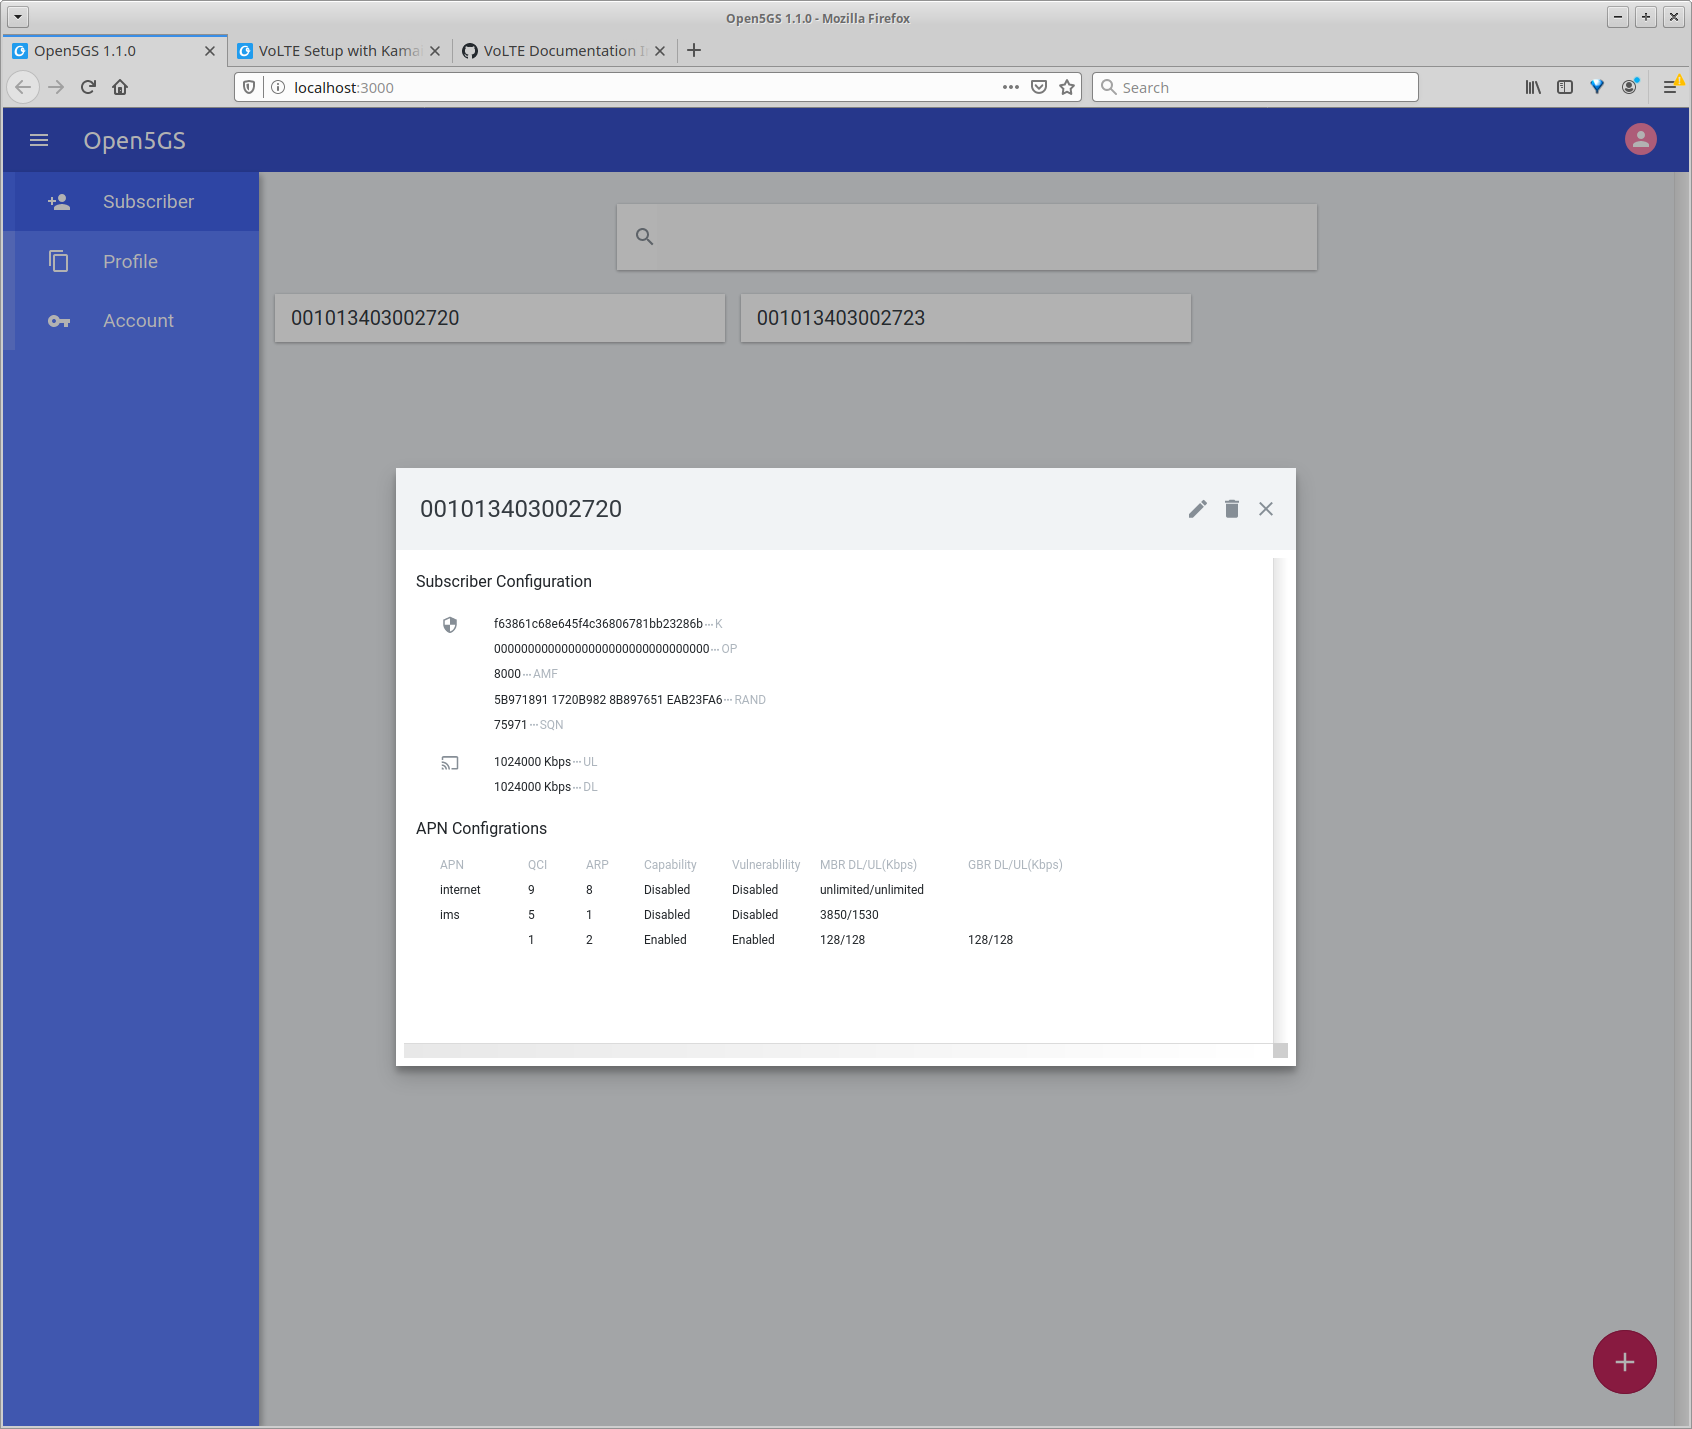Click the Firefox Search box
This screenshot has height=1429, width=1692.
click(x=1255, y=87)
